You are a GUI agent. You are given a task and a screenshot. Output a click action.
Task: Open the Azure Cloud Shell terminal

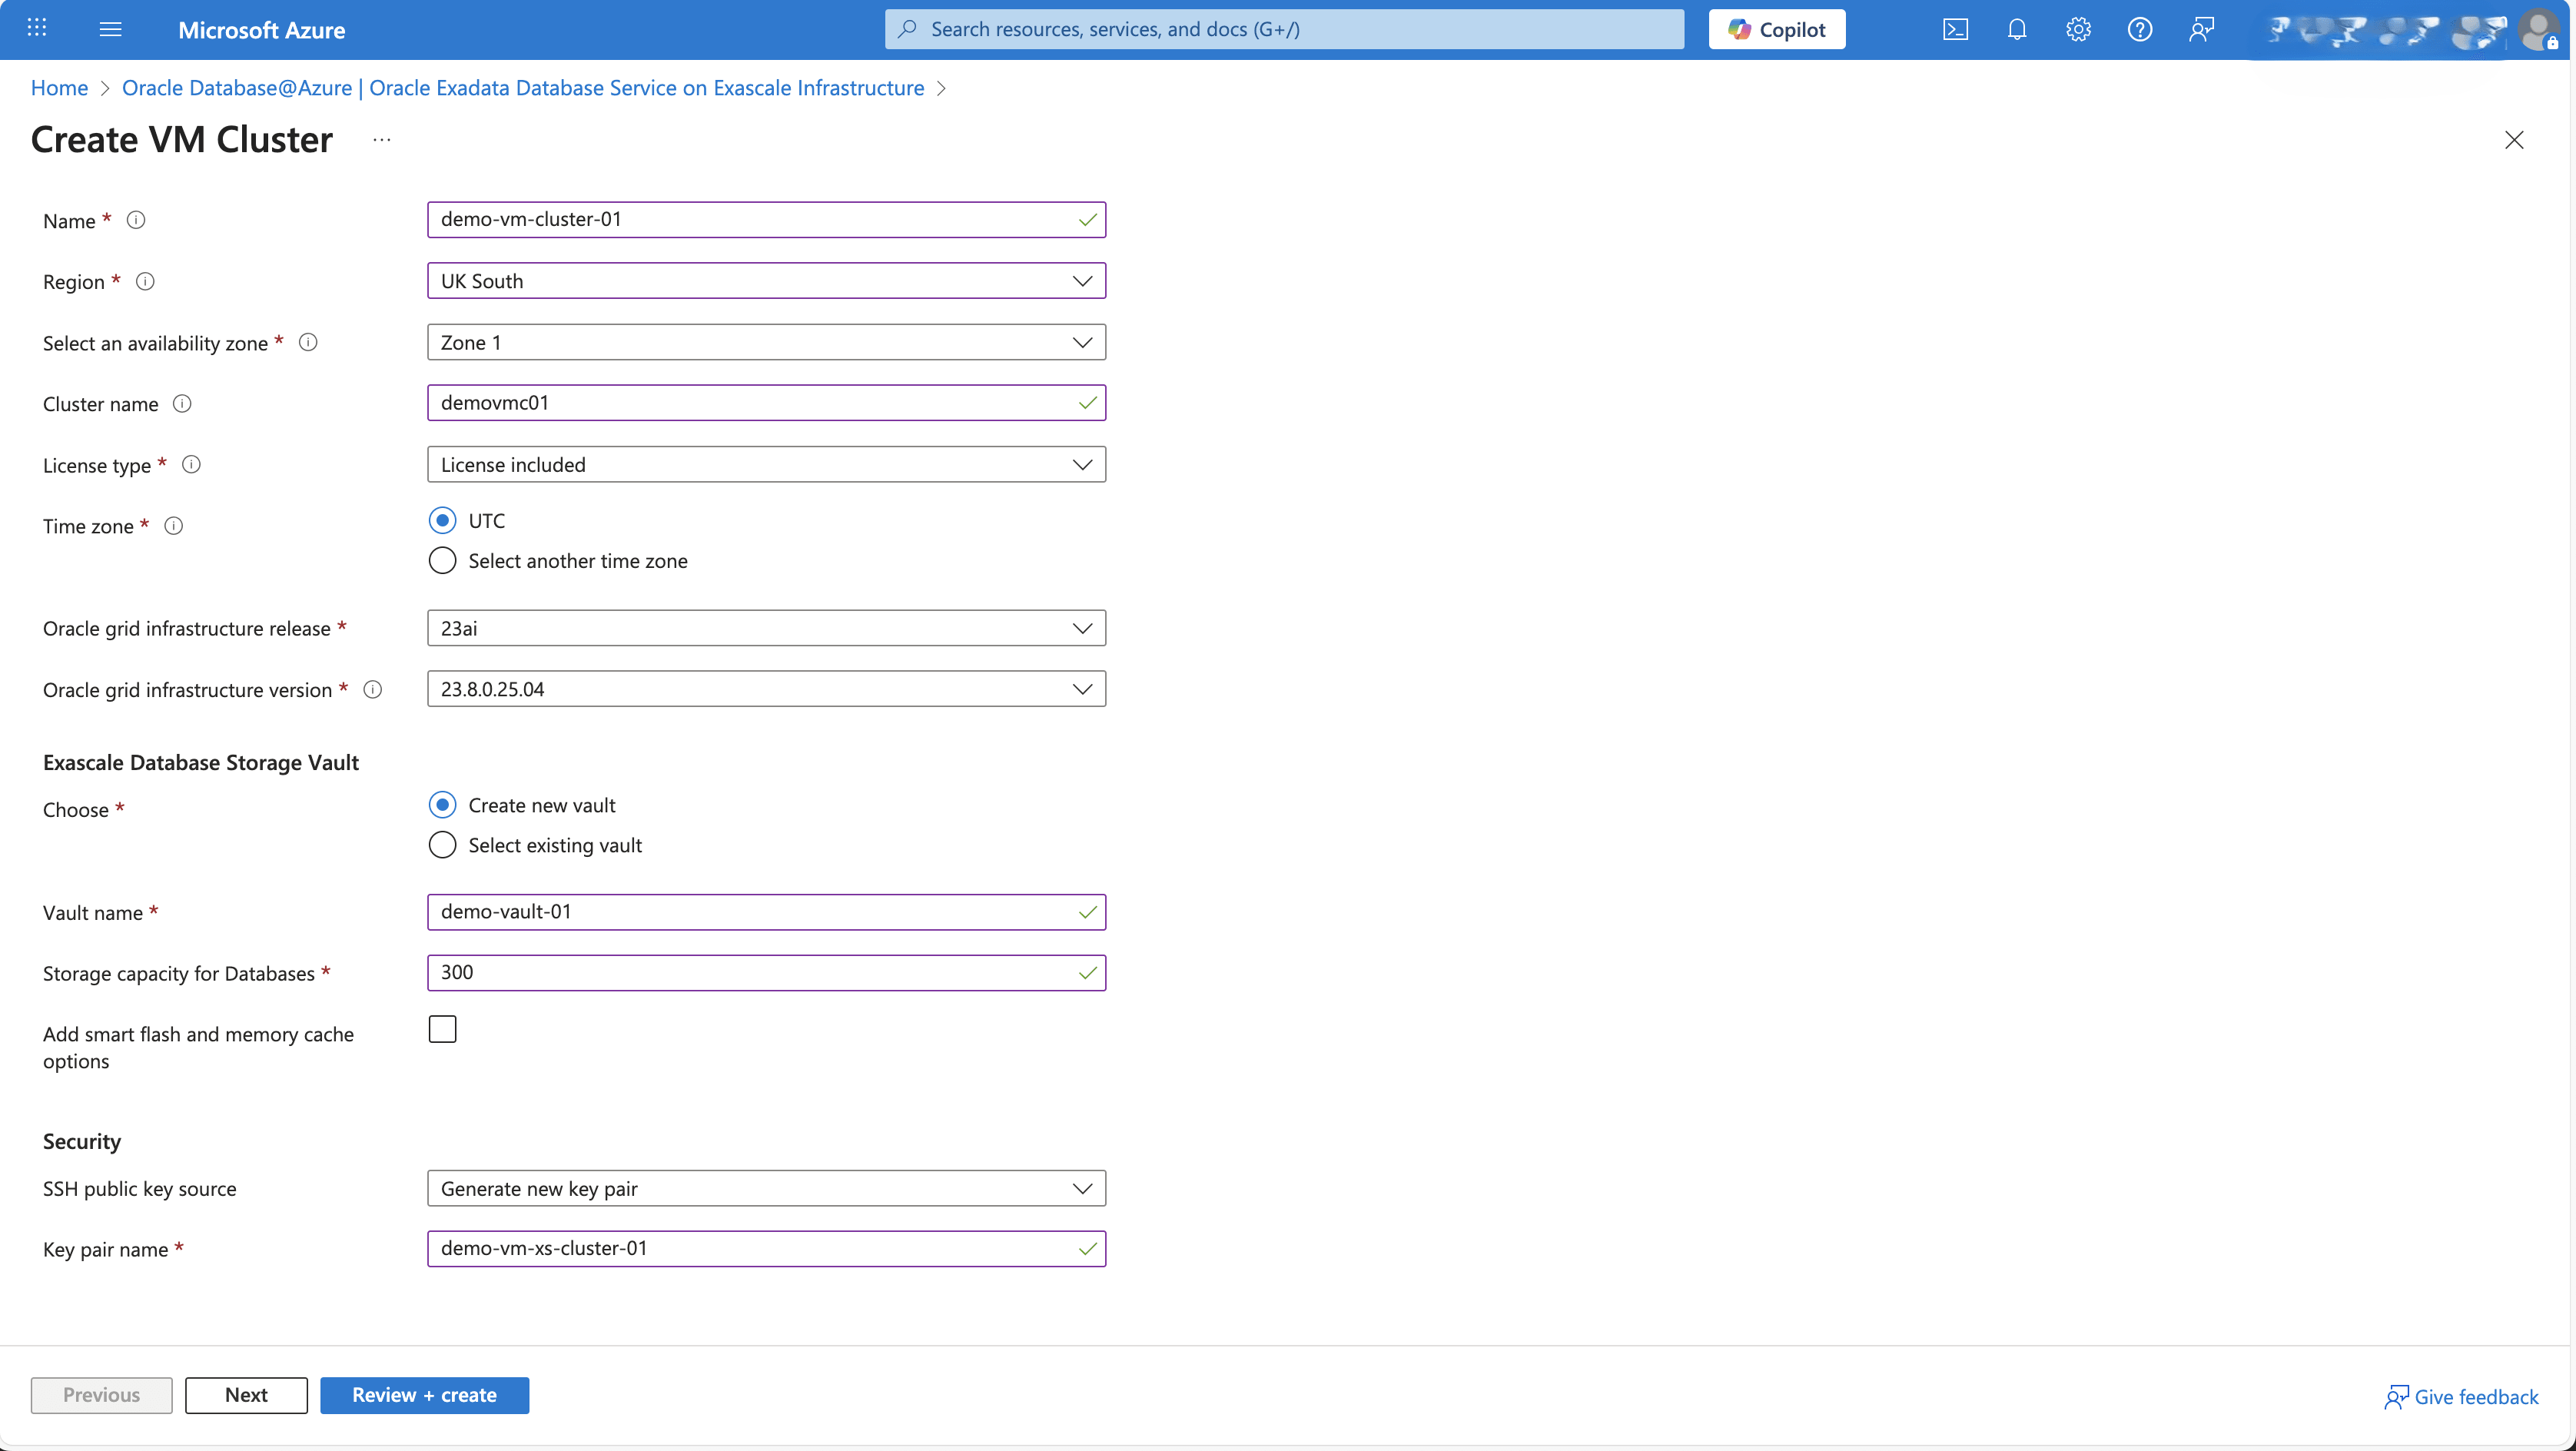(1956, 29)
